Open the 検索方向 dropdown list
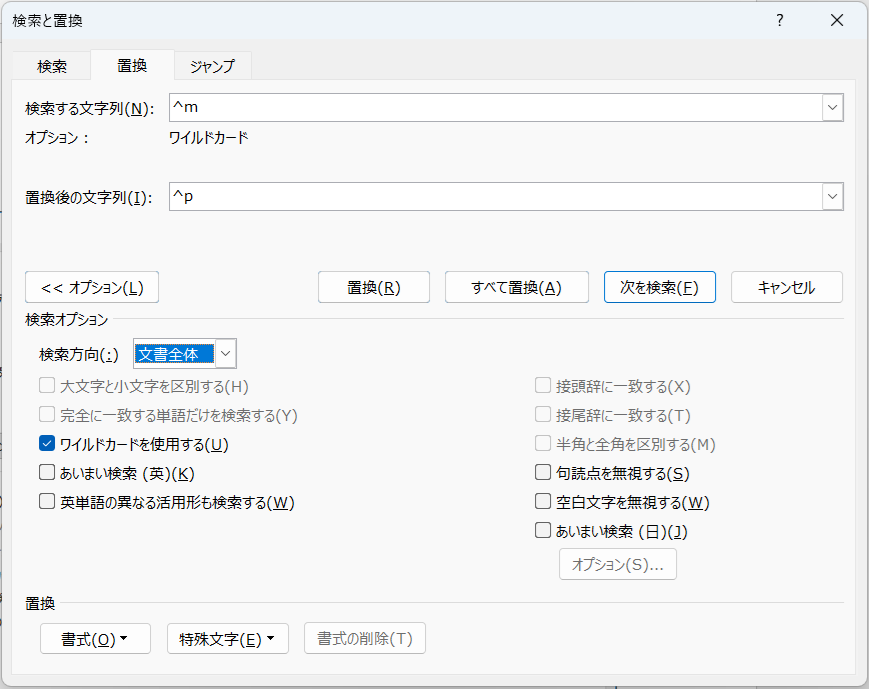The image size is (869, 689). pos(226,353)
